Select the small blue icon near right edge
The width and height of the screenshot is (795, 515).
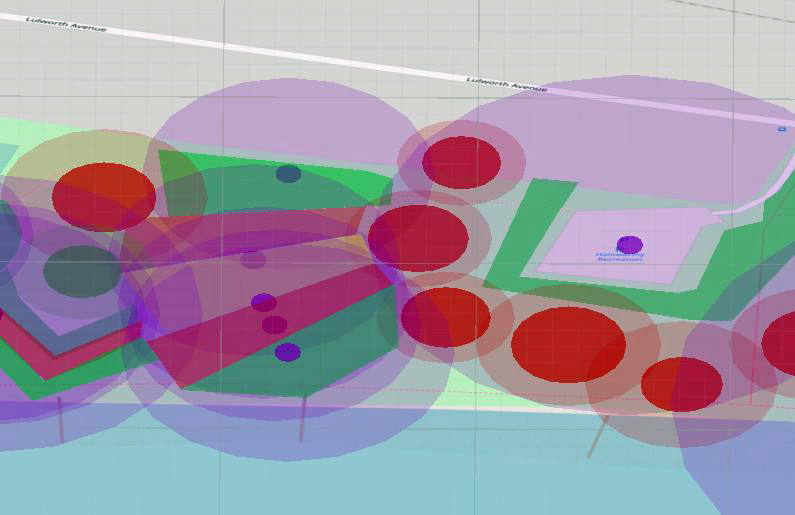(x=782, y=129)
